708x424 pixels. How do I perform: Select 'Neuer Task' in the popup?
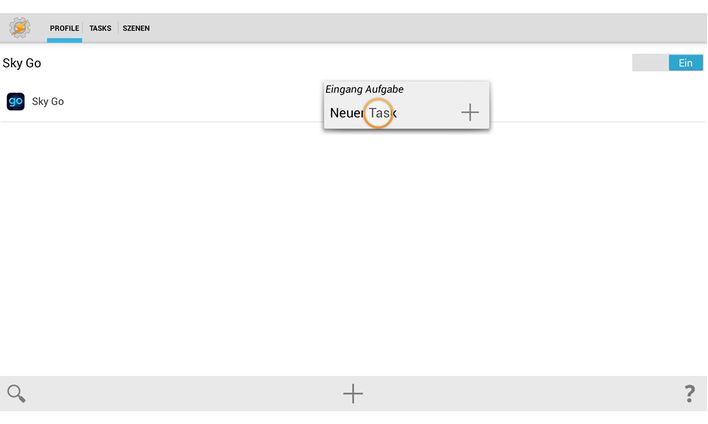(x=363, y=113)
